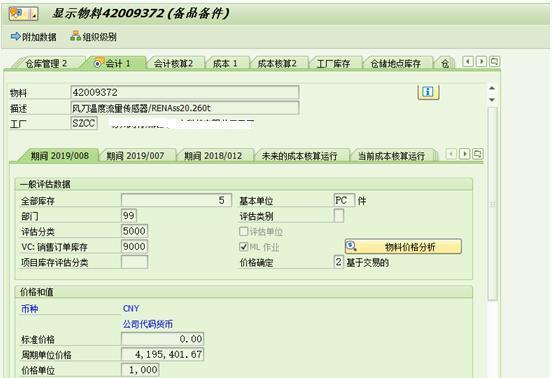Click the 基本单位 field PC
The height and width of the screenshot is (378, 552).
(344, 200)
